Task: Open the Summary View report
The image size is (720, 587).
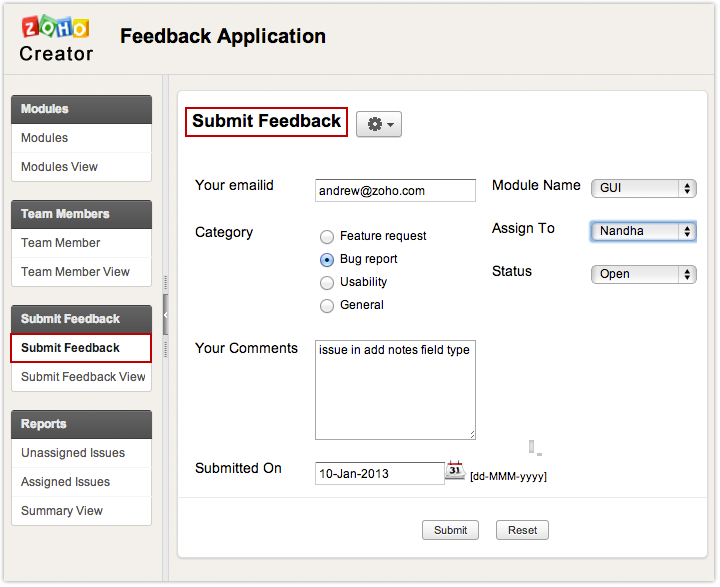Action: tap(62, 511)
